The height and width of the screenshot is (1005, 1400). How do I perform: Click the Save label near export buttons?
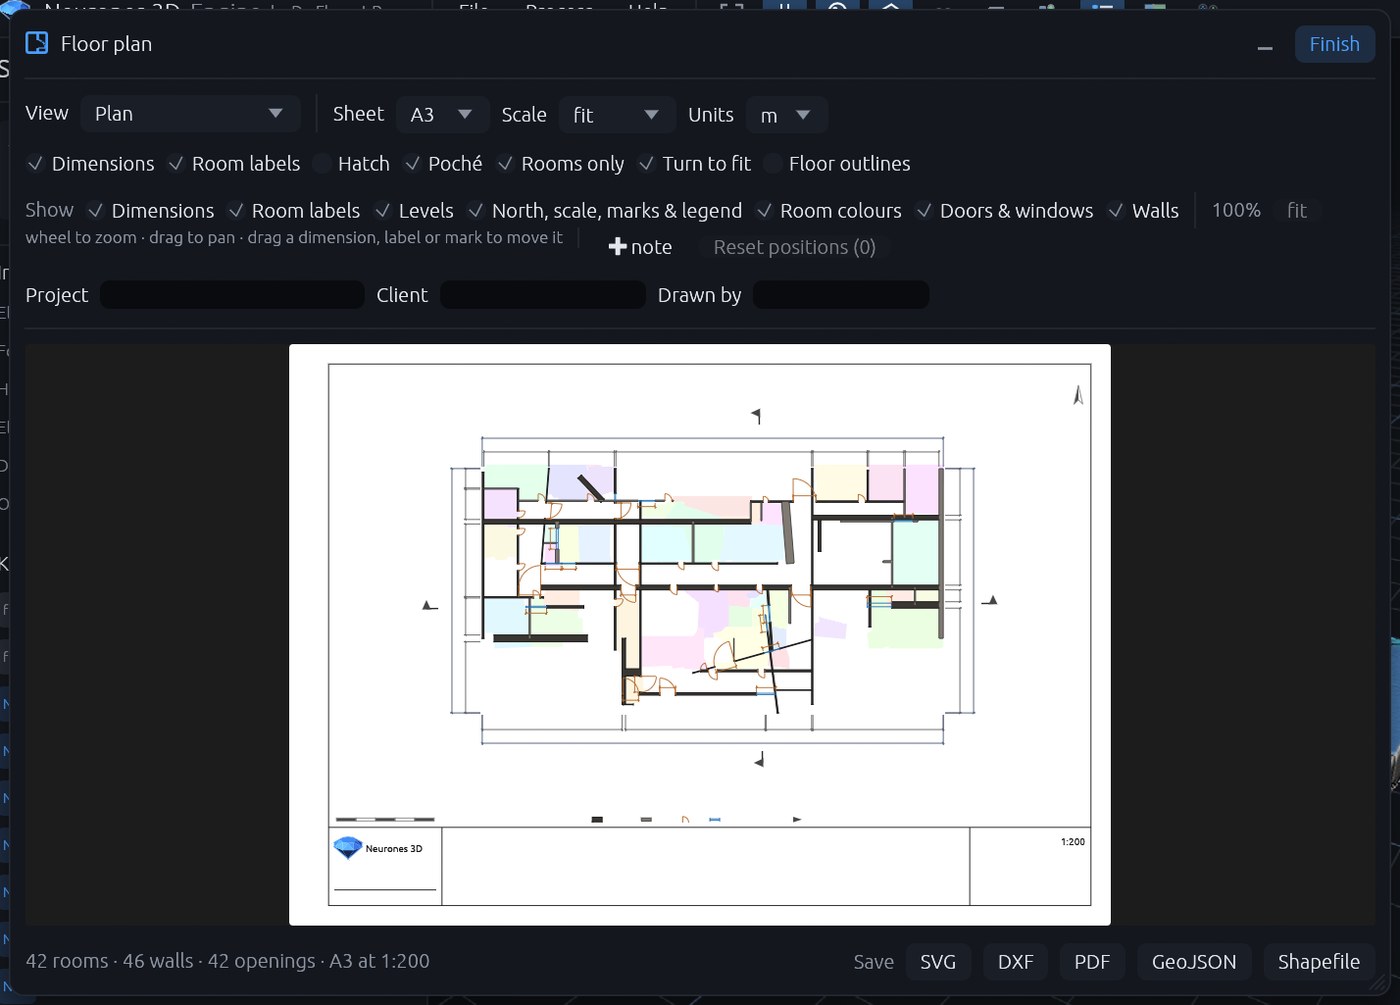coord(873,962)
